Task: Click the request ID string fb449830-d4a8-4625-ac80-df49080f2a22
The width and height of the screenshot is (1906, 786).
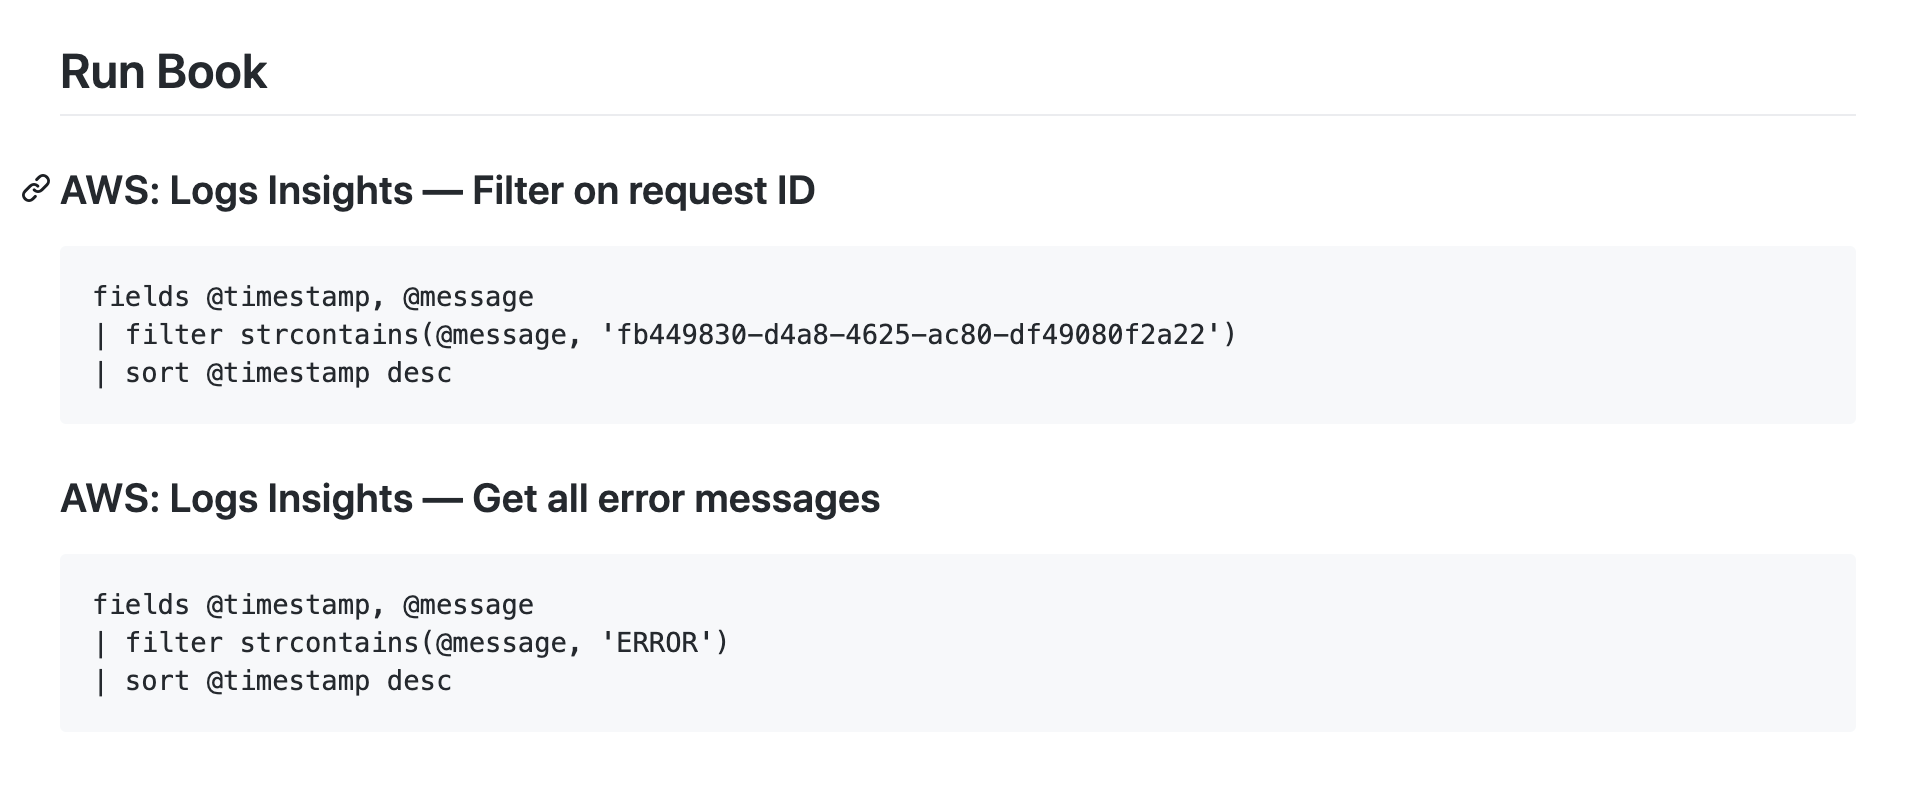Action: pyautogui.click(x=911, y=335)
